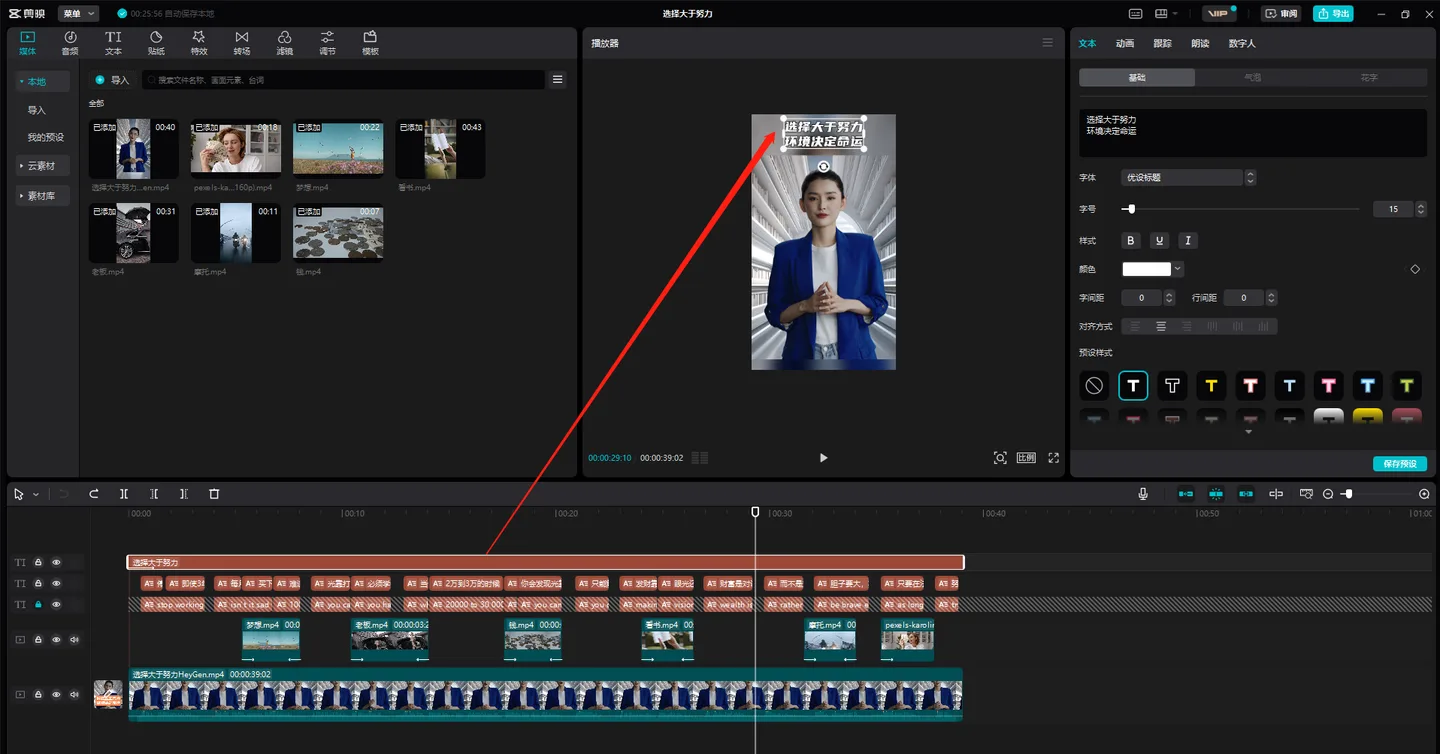1440x754 pixels.
Task: Click the 审阅 review button
Action: tap(1281, 14)
